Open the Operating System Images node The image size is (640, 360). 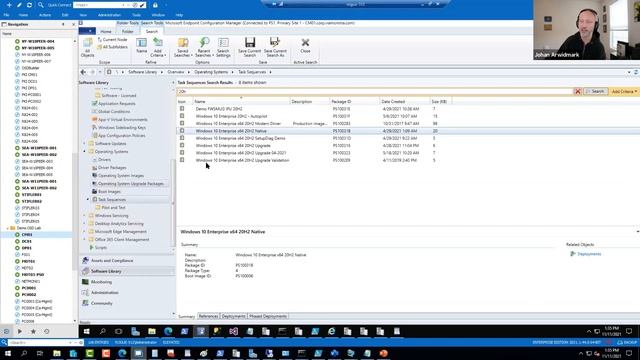[x=121, y=176]
